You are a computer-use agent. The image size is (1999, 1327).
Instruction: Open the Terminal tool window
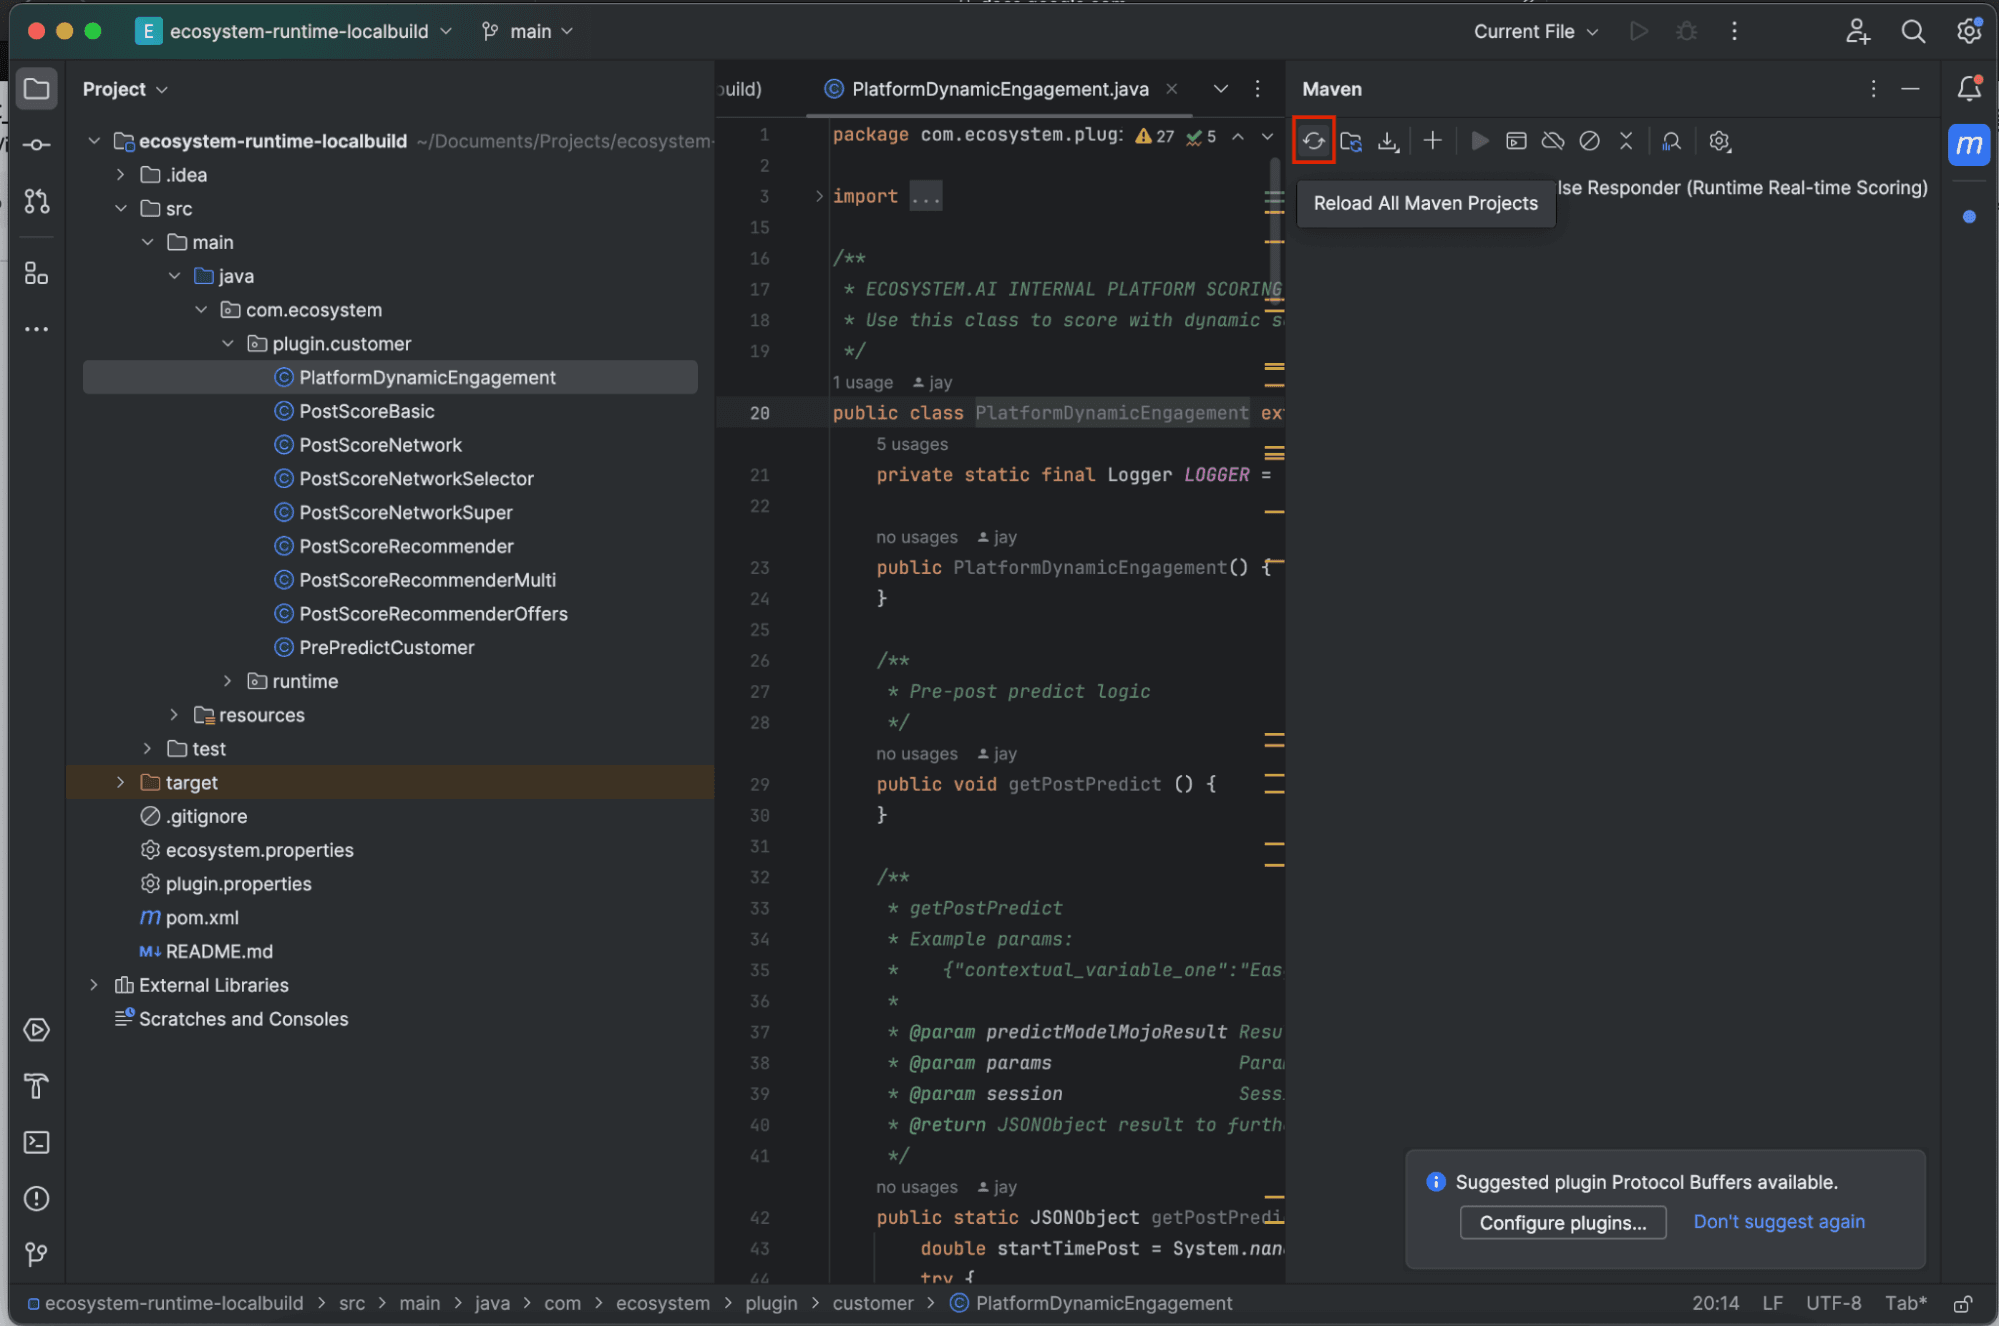[x=37, y=1142]
